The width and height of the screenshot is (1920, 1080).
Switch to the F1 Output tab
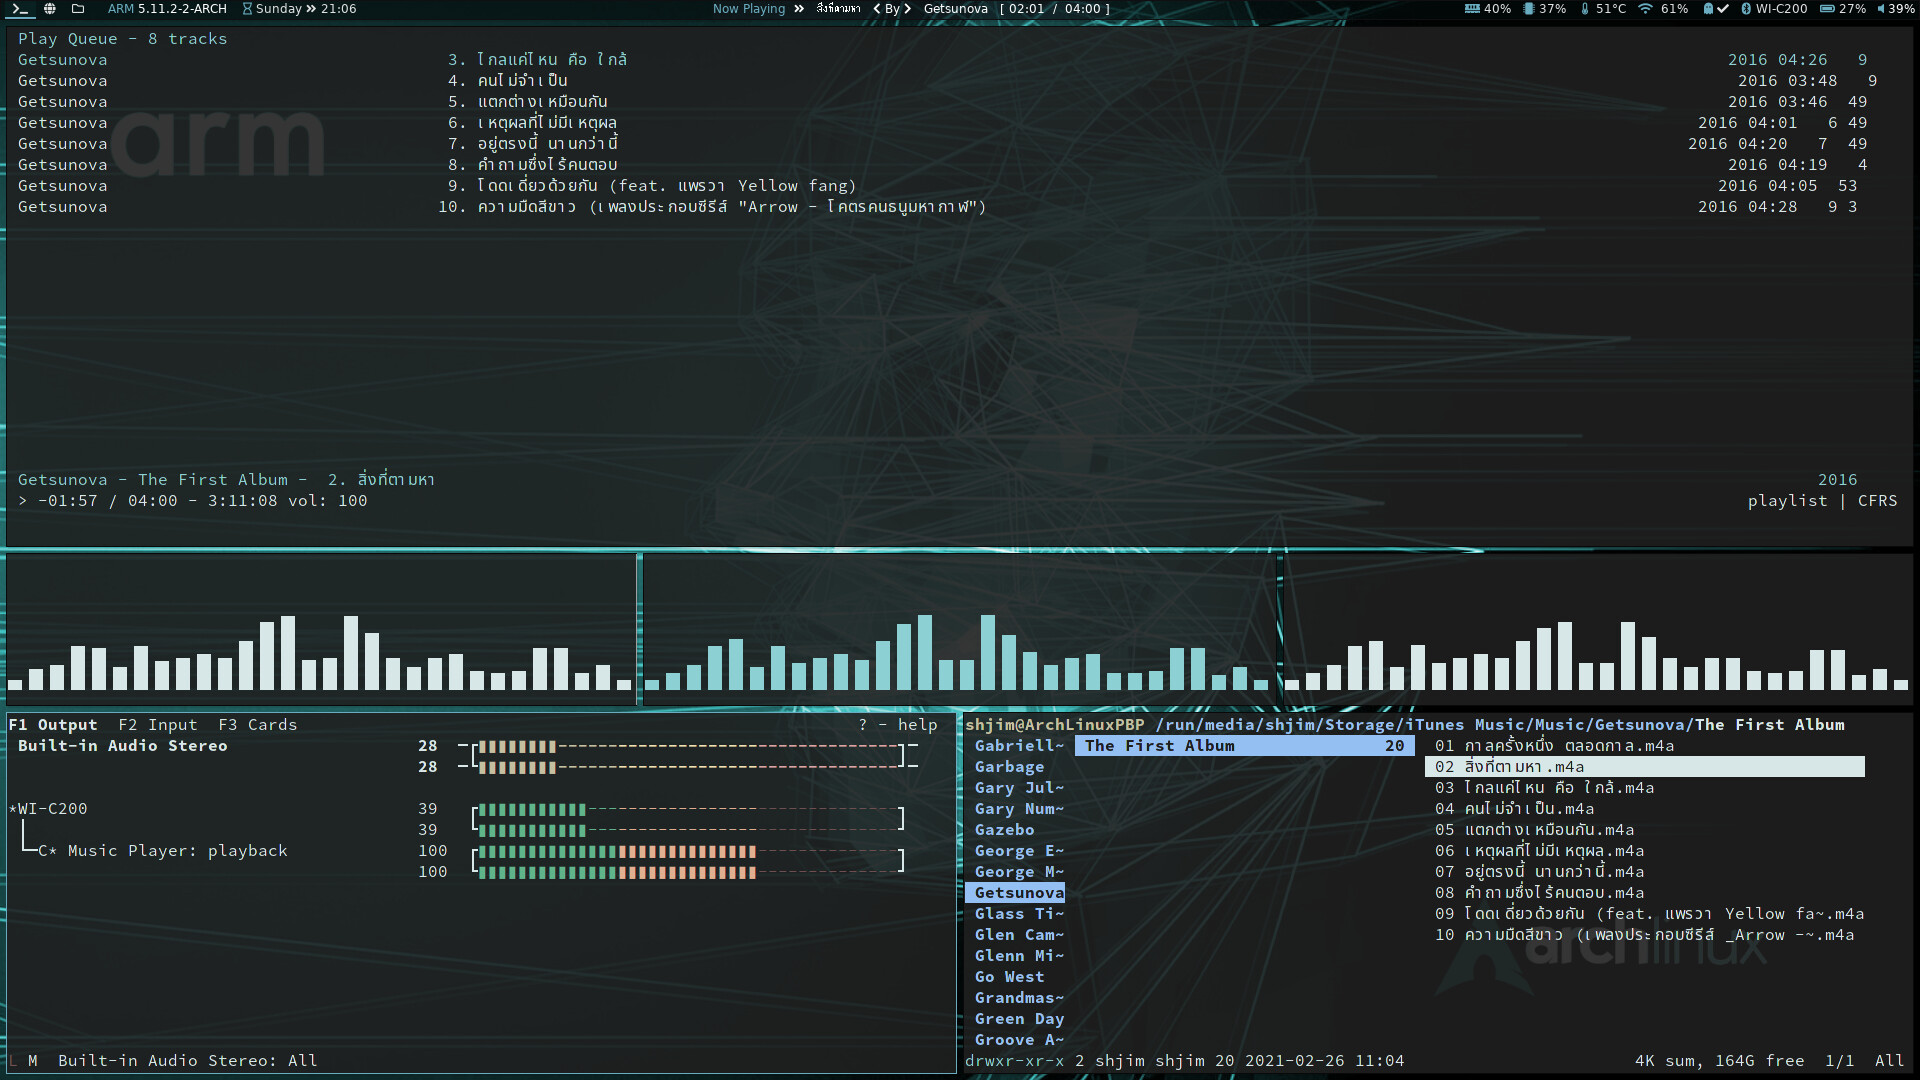pyautogui.click(x=53, y=725)
